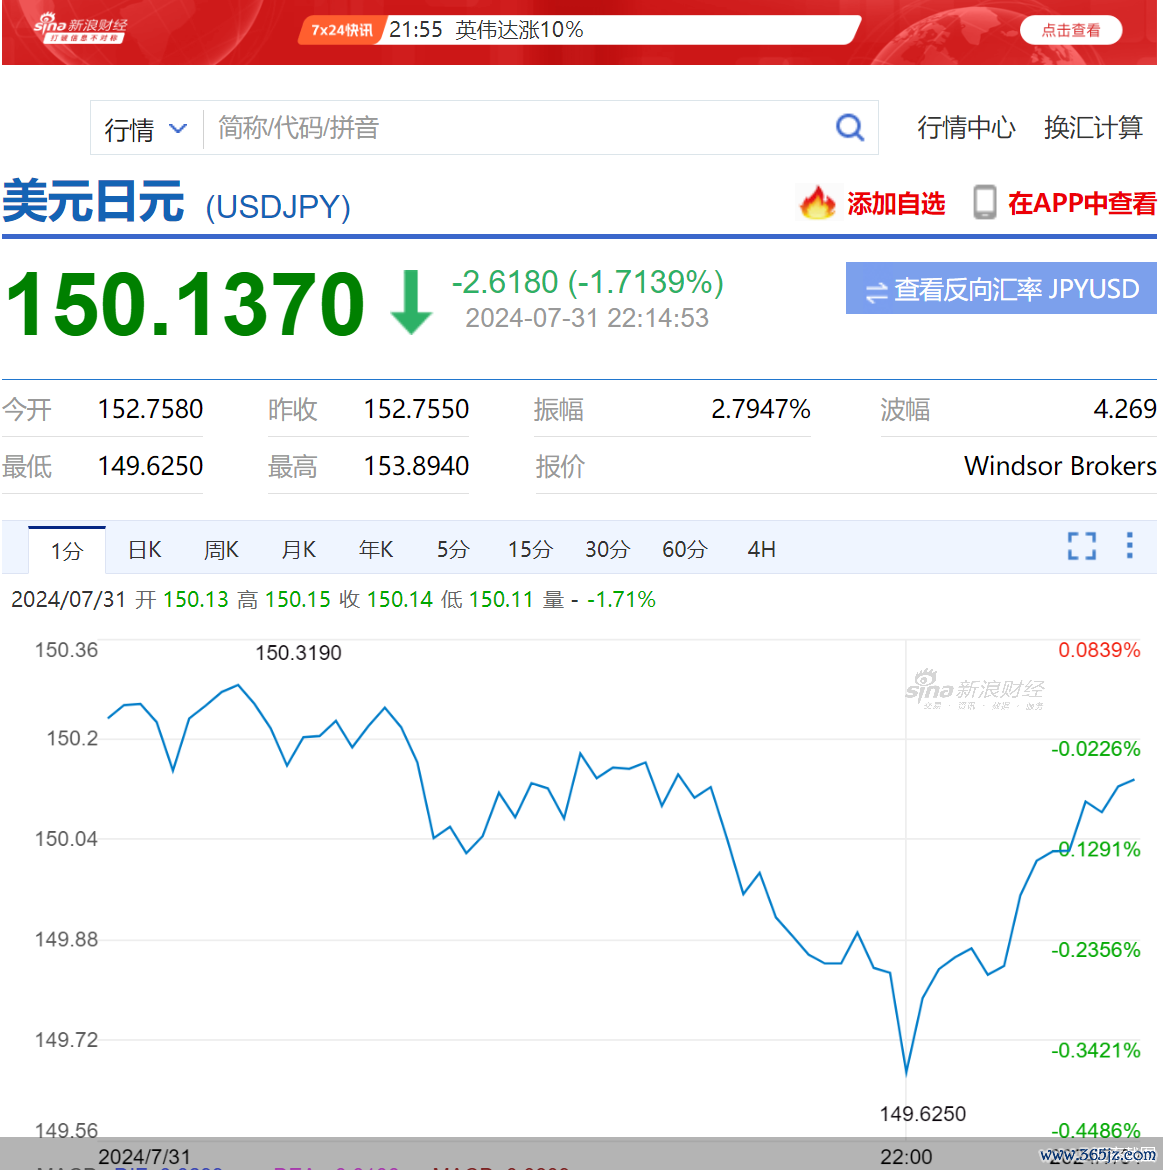Click the phone icon for 在APP中查看
This screenshot has width=1163, height=1170.
985,202
